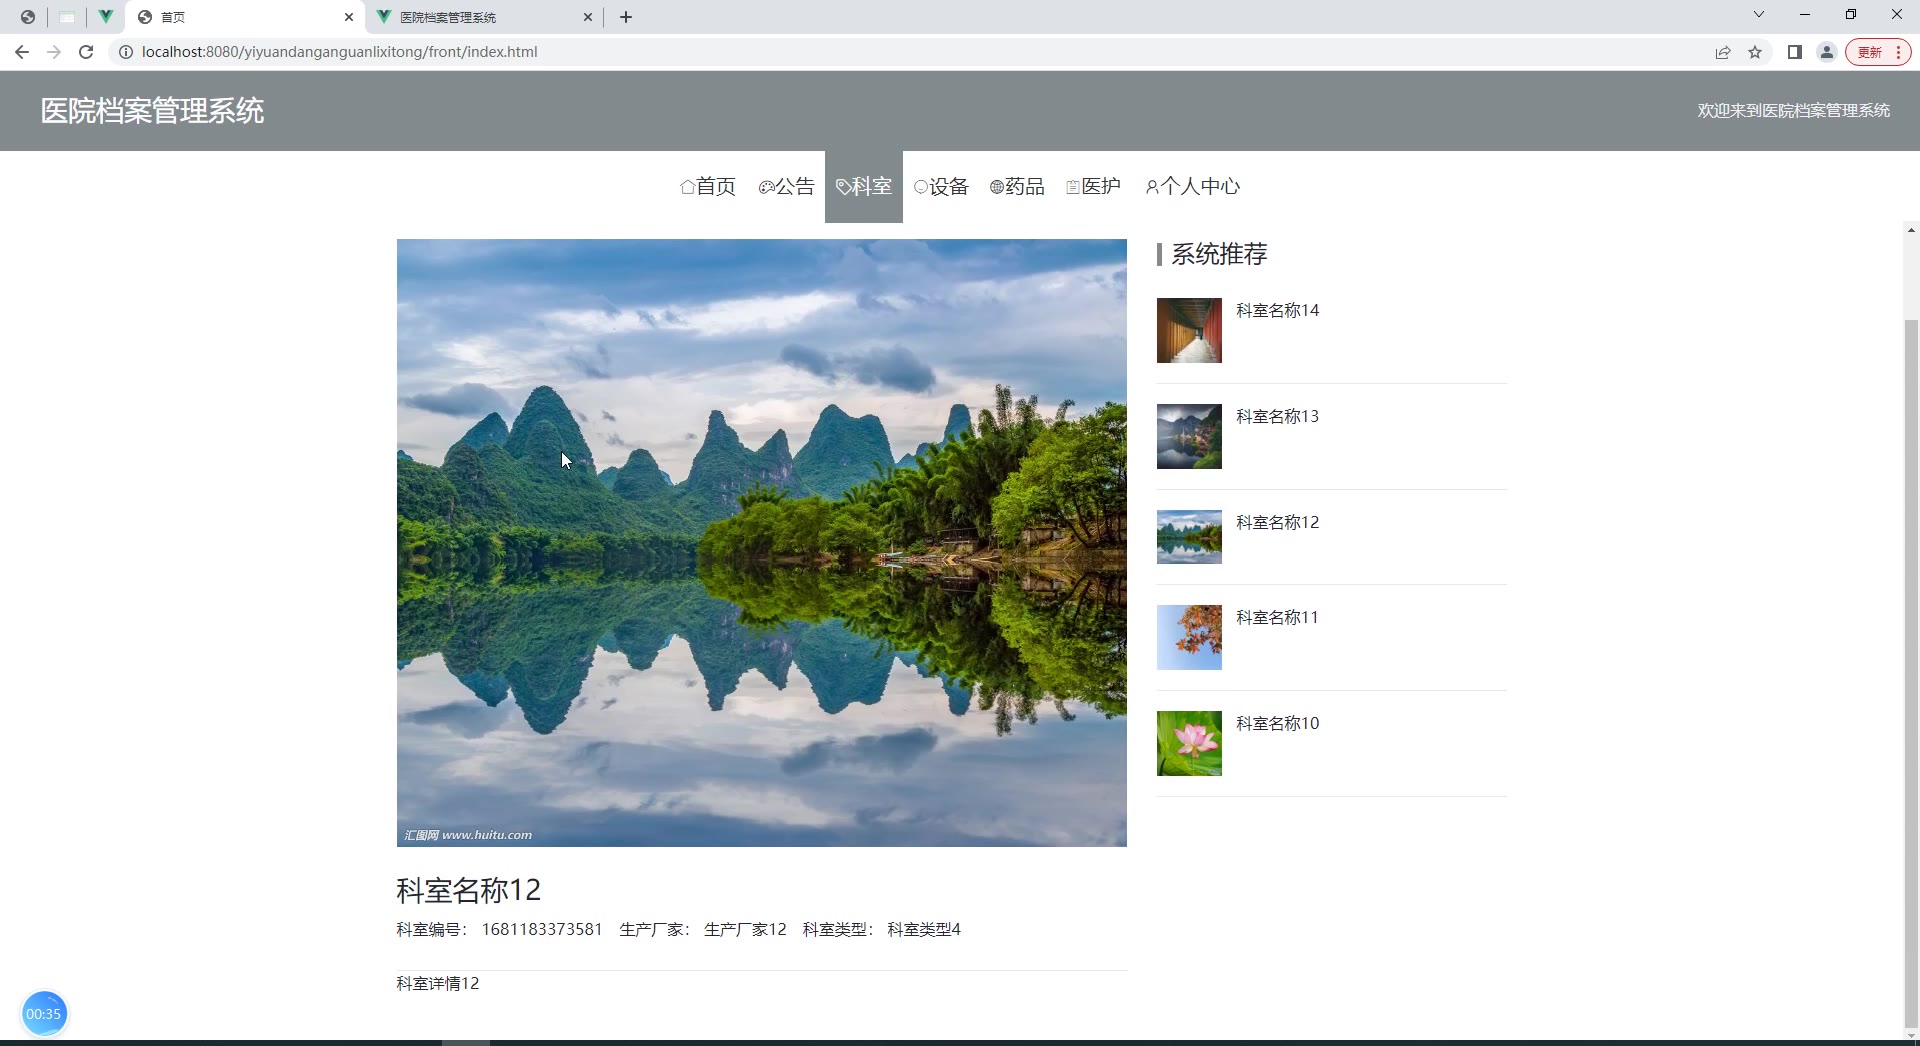The height and width of the screenshot is (1046, 1920).
Task: Bookmark this page with star icon
Action: pos(1755,52)
